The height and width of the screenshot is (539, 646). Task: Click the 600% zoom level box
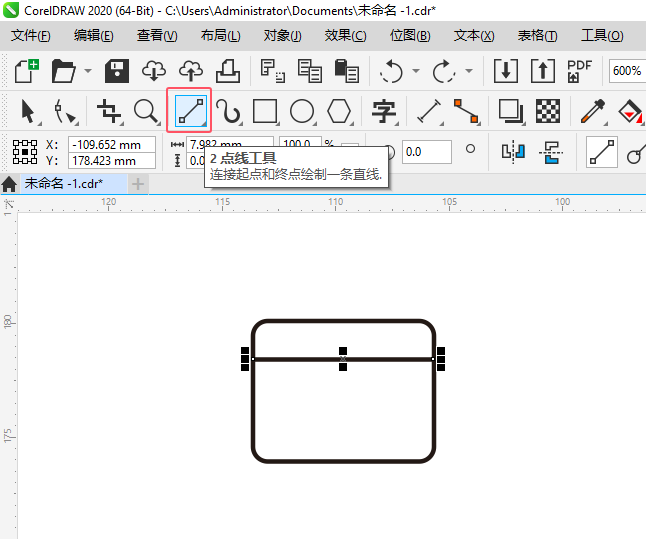[x=627, y=70]
